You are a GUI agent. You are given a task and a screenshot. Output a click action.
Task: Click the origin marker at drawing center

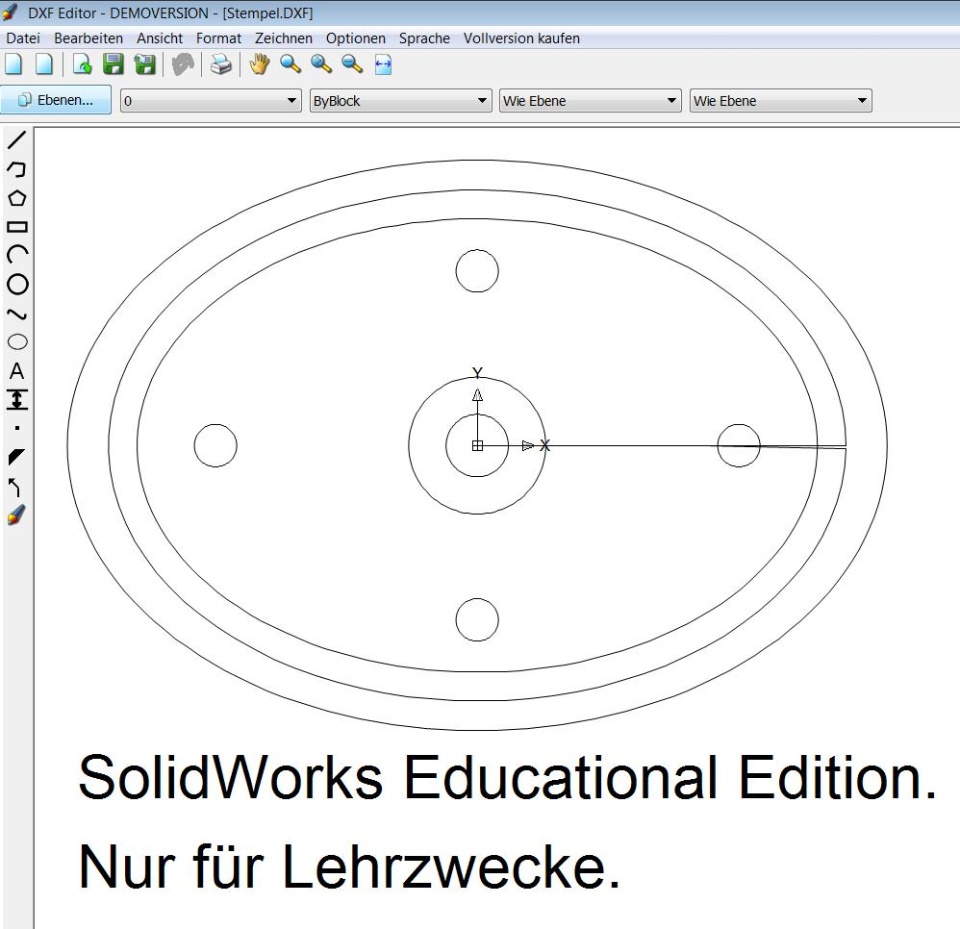[x=478, y=445]
